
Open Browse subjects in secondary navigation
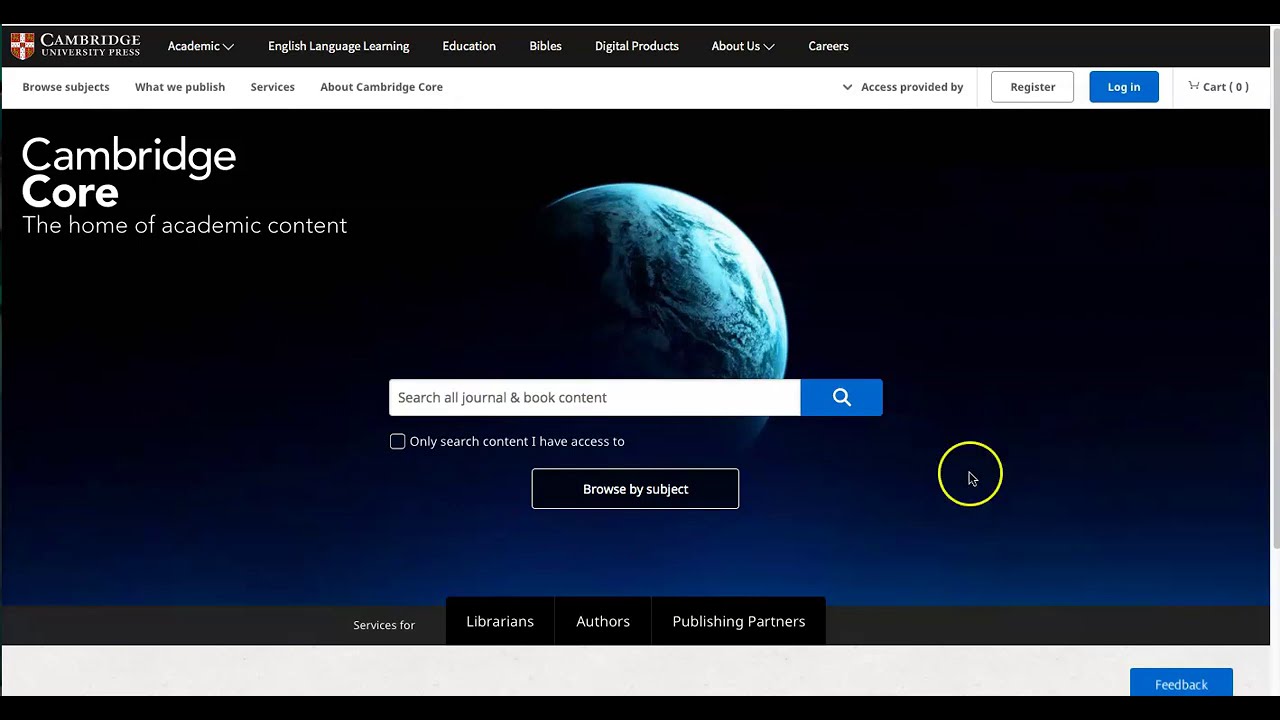[66, 87]
